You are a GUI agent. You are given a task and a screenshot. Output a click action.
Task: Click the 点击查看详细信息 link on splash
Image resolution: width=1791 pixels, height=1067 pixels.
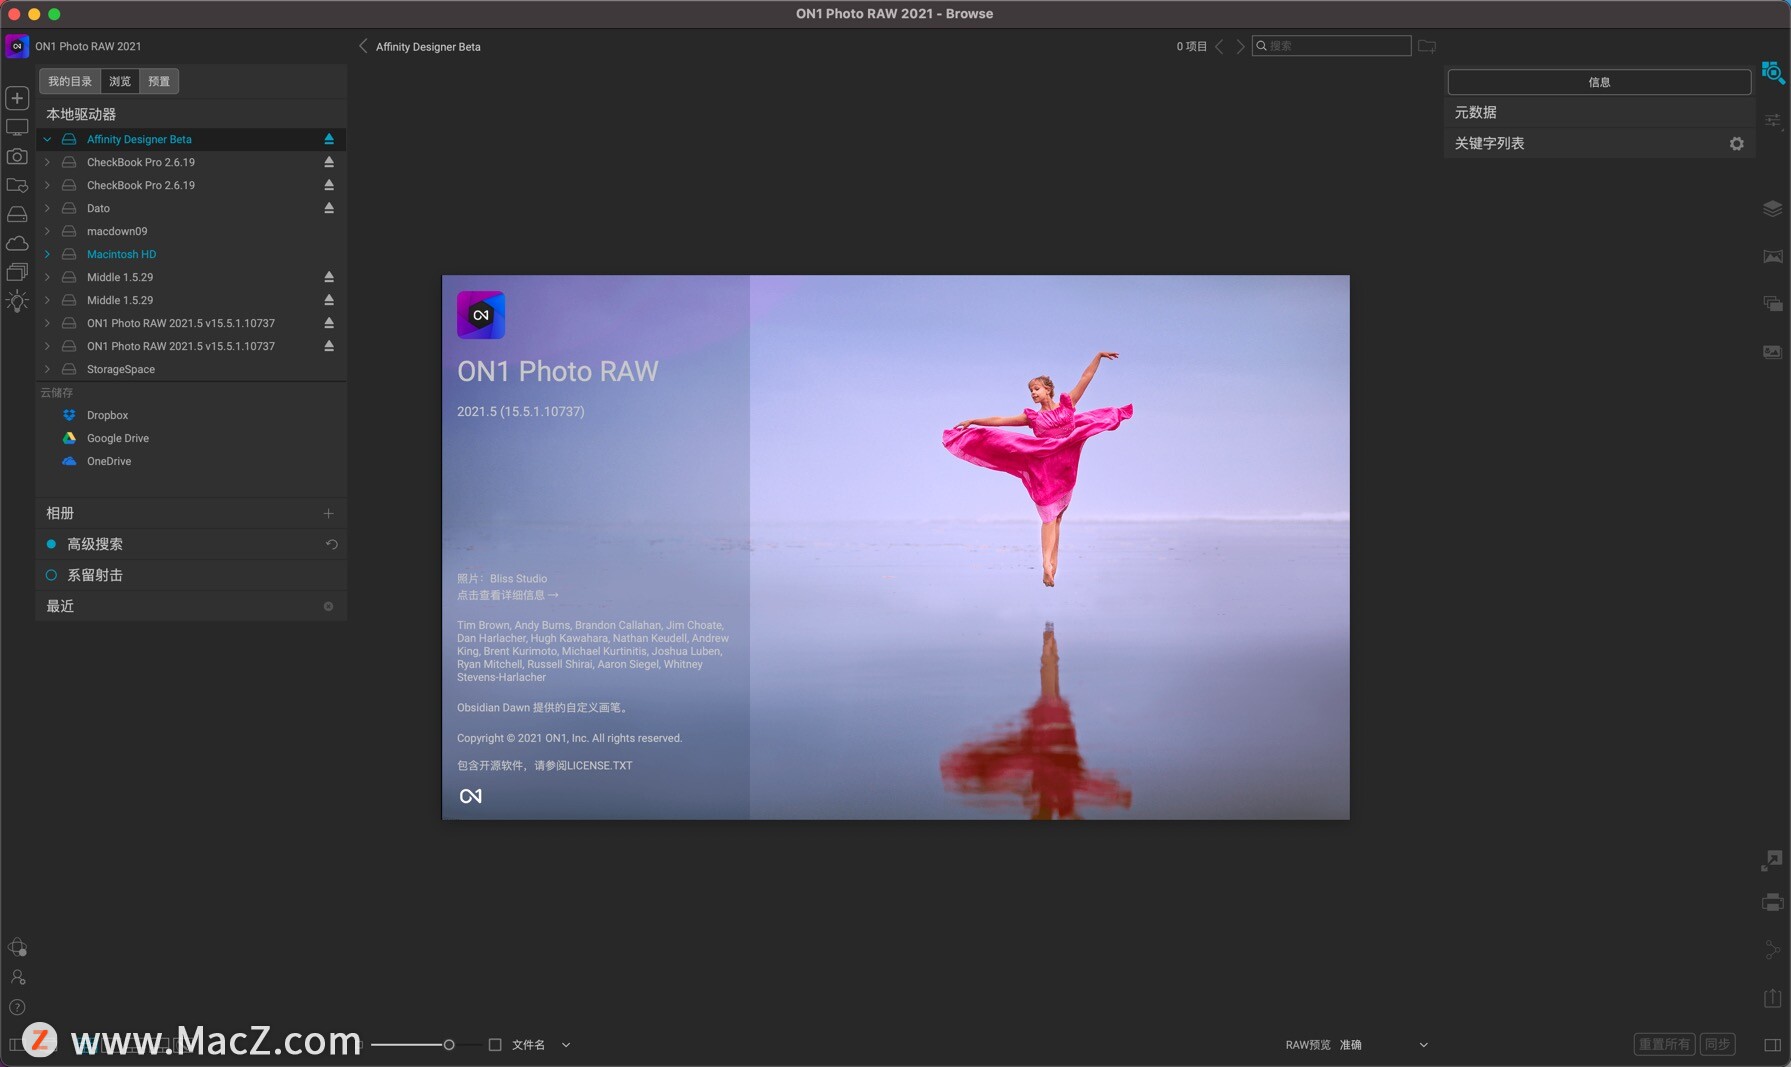click(507, 595)
